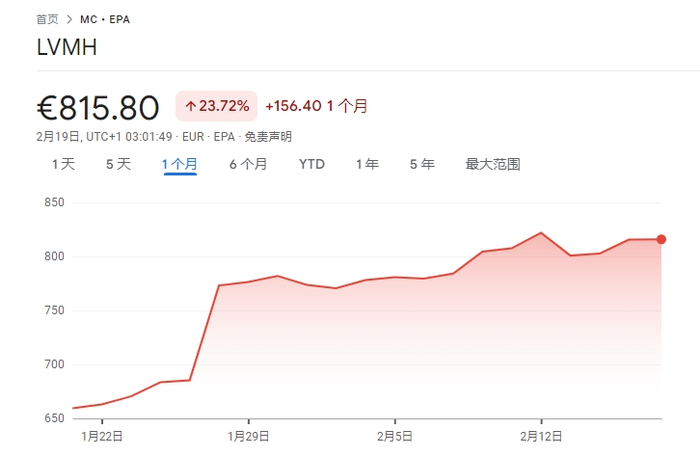Click the €815.80 price text
Viewport: 700px width, 456px height.
(98, 106)
